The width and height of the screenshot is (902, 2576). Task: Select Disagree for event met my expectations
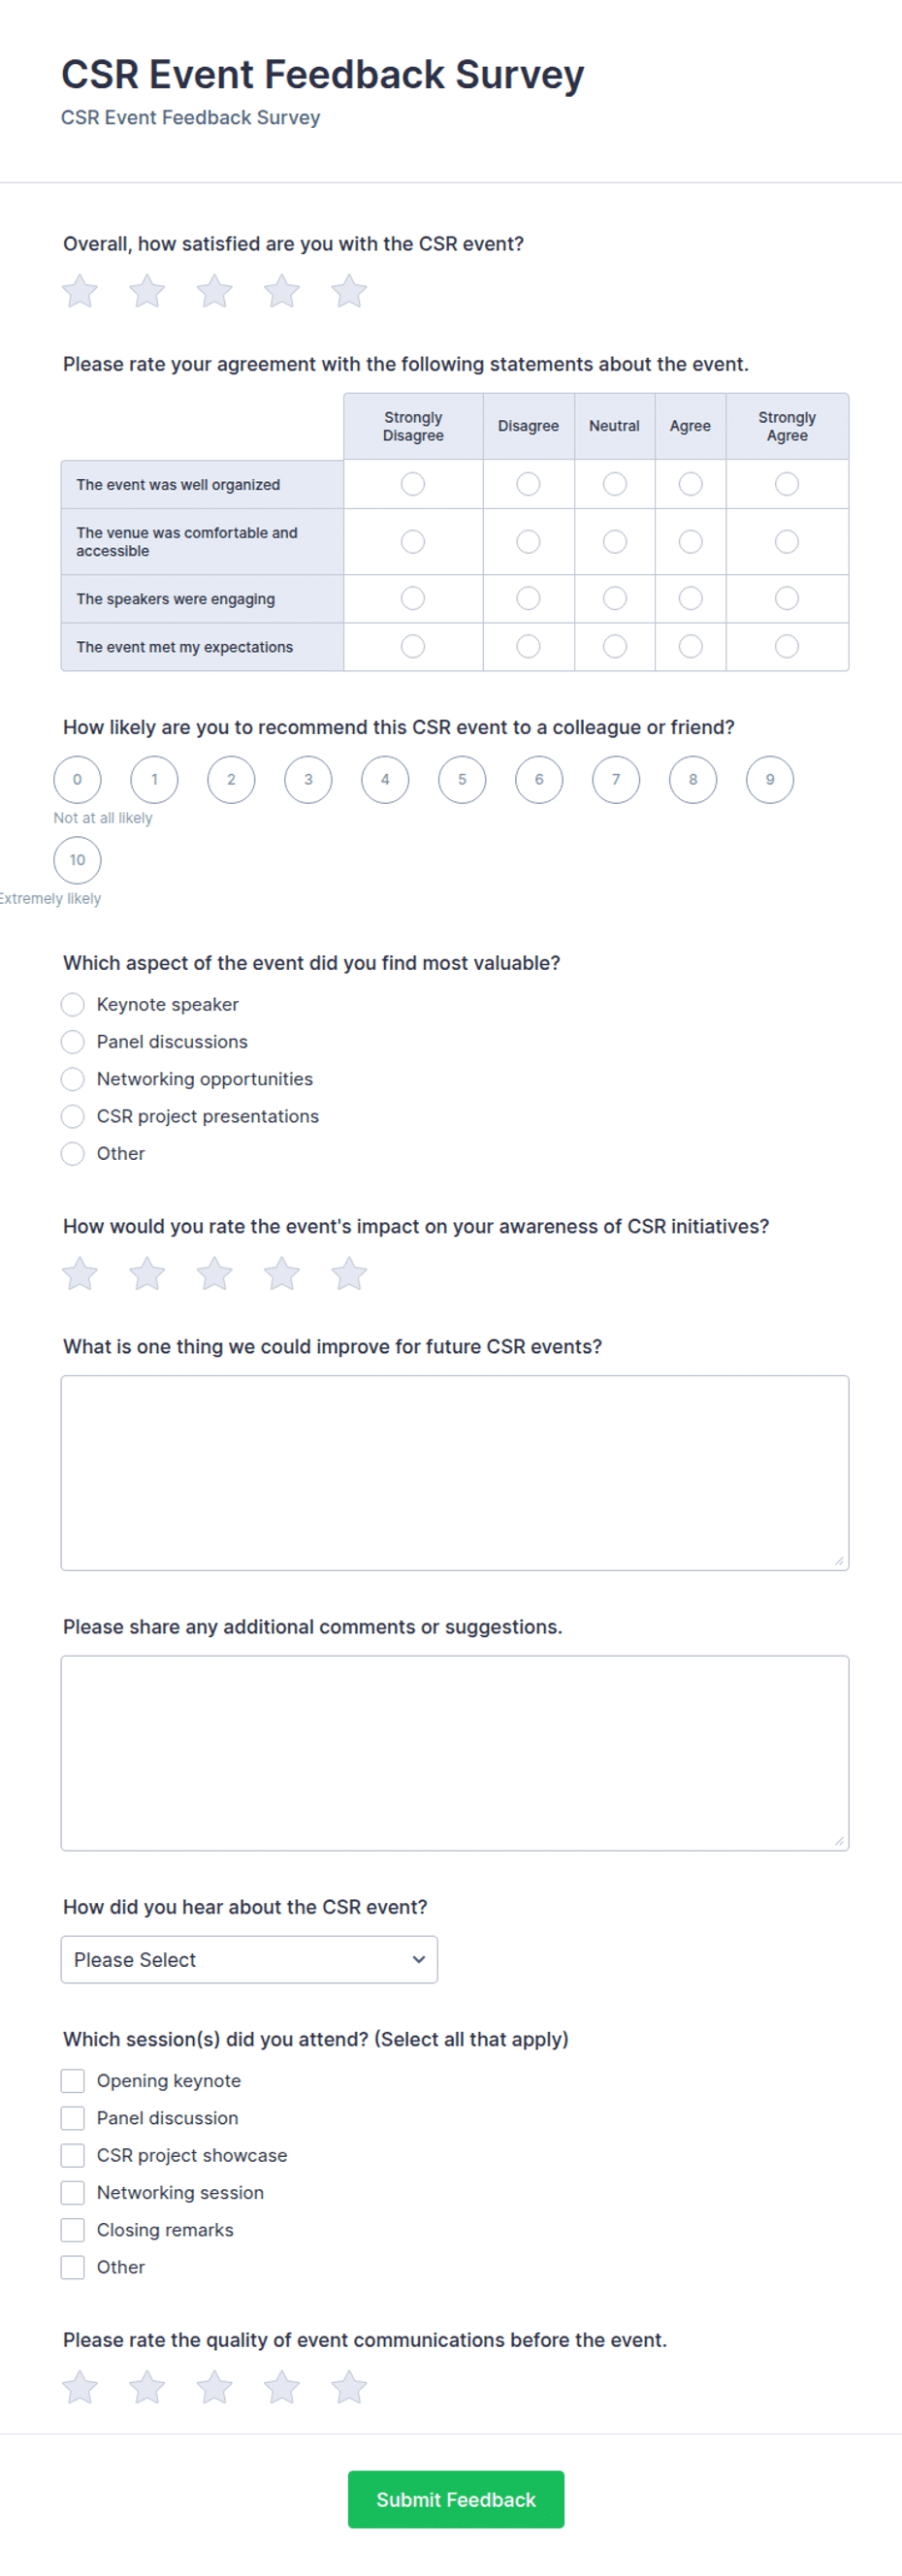pyautogui.click(x=528, y=647)
